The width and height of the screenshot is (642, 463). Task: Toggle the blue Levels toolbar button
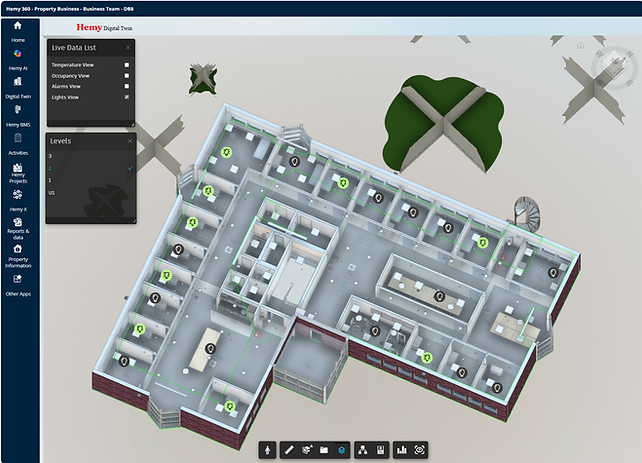[341, 450]
